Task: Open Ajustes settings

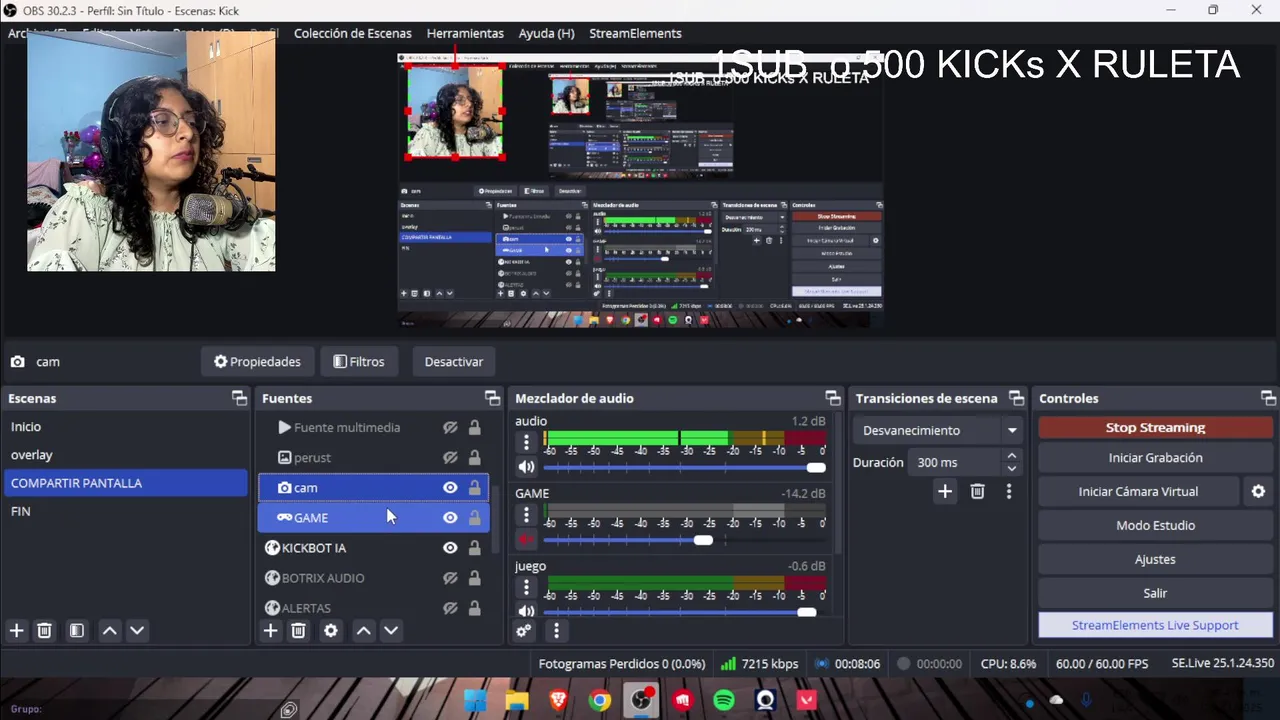Action: pos(1155,559)
